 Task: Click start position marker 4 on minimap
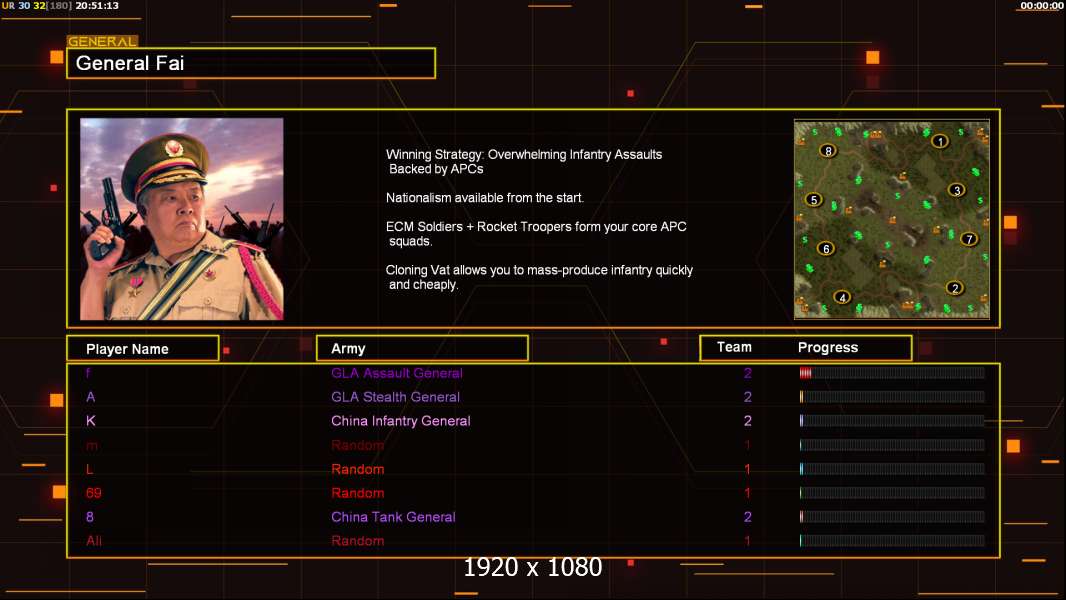pyautogui.click(x=842, y=298)
